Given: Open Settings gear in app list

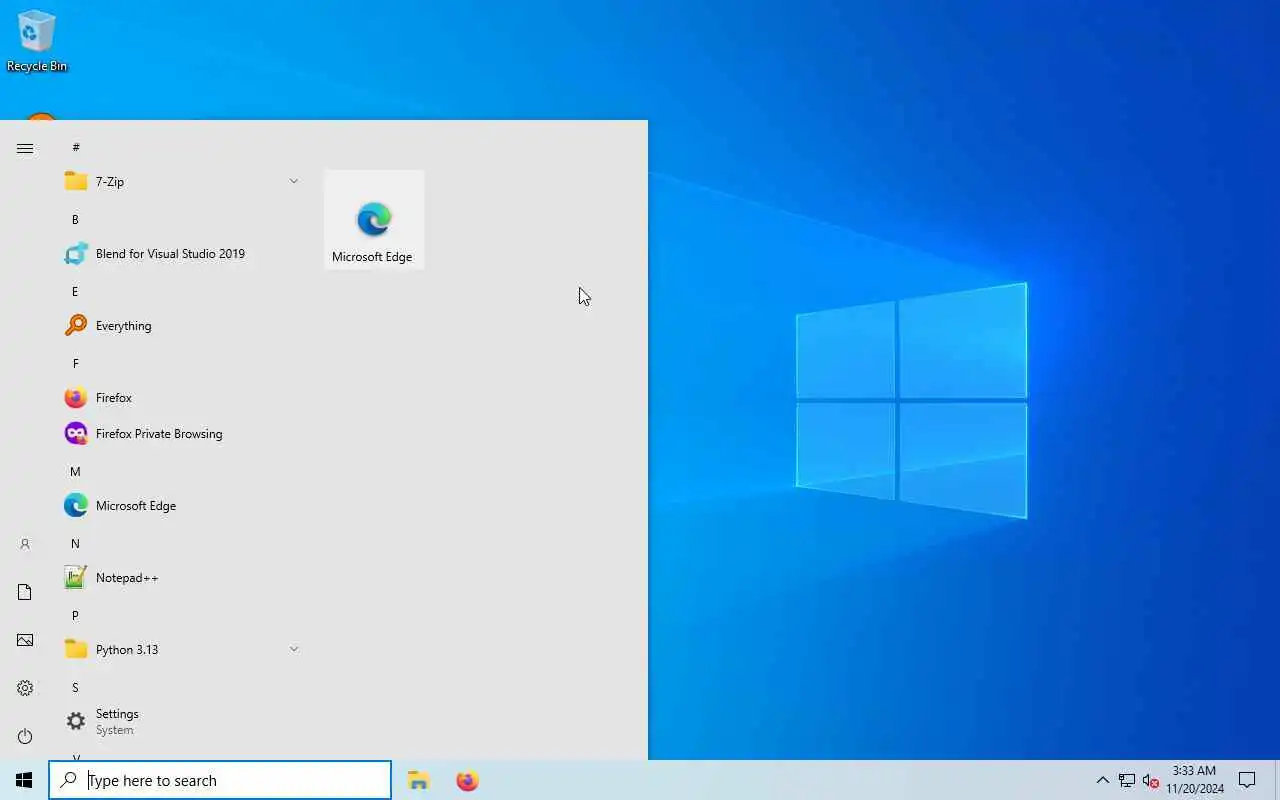Looking at the screenshot, I should coord(76,721).
